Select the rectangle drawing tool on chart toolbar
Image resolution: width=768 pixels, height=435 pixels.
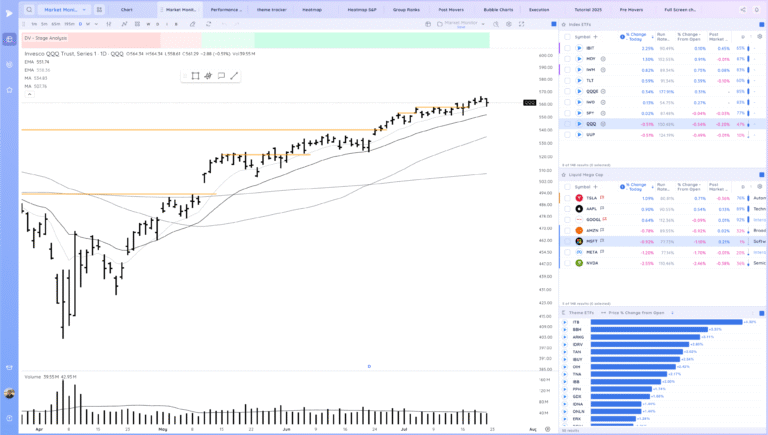[x=195, y=76]
